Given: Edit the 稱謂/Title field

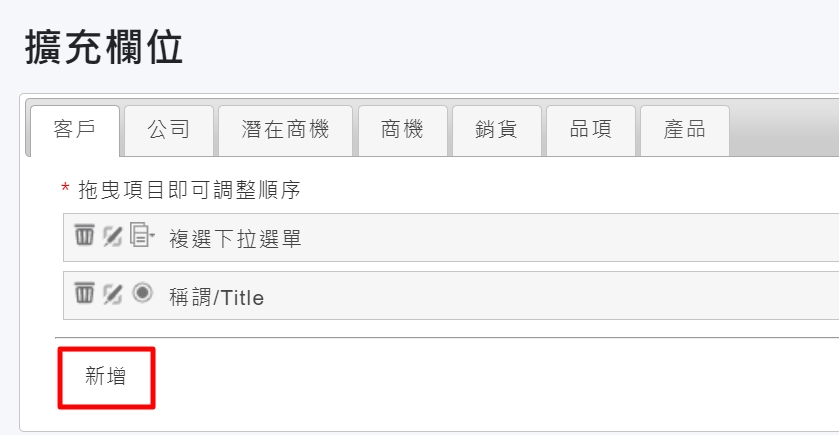Looking at the screenshot, I should tap(113, 294).
